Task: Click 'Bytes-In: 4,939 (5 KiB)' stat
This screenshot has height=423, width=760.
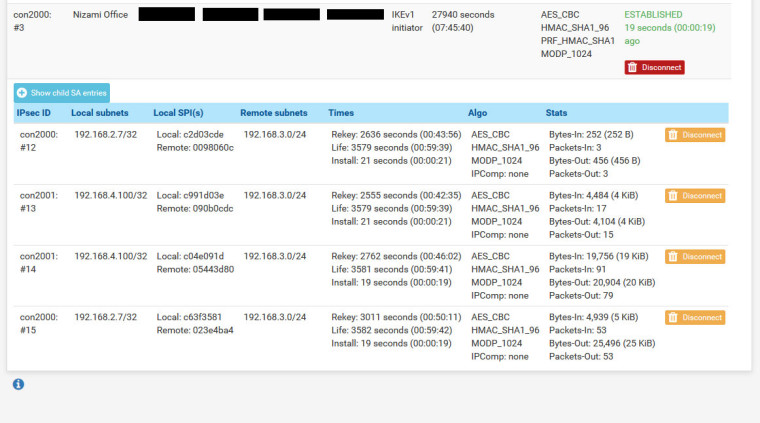Action: pos(594,317)
